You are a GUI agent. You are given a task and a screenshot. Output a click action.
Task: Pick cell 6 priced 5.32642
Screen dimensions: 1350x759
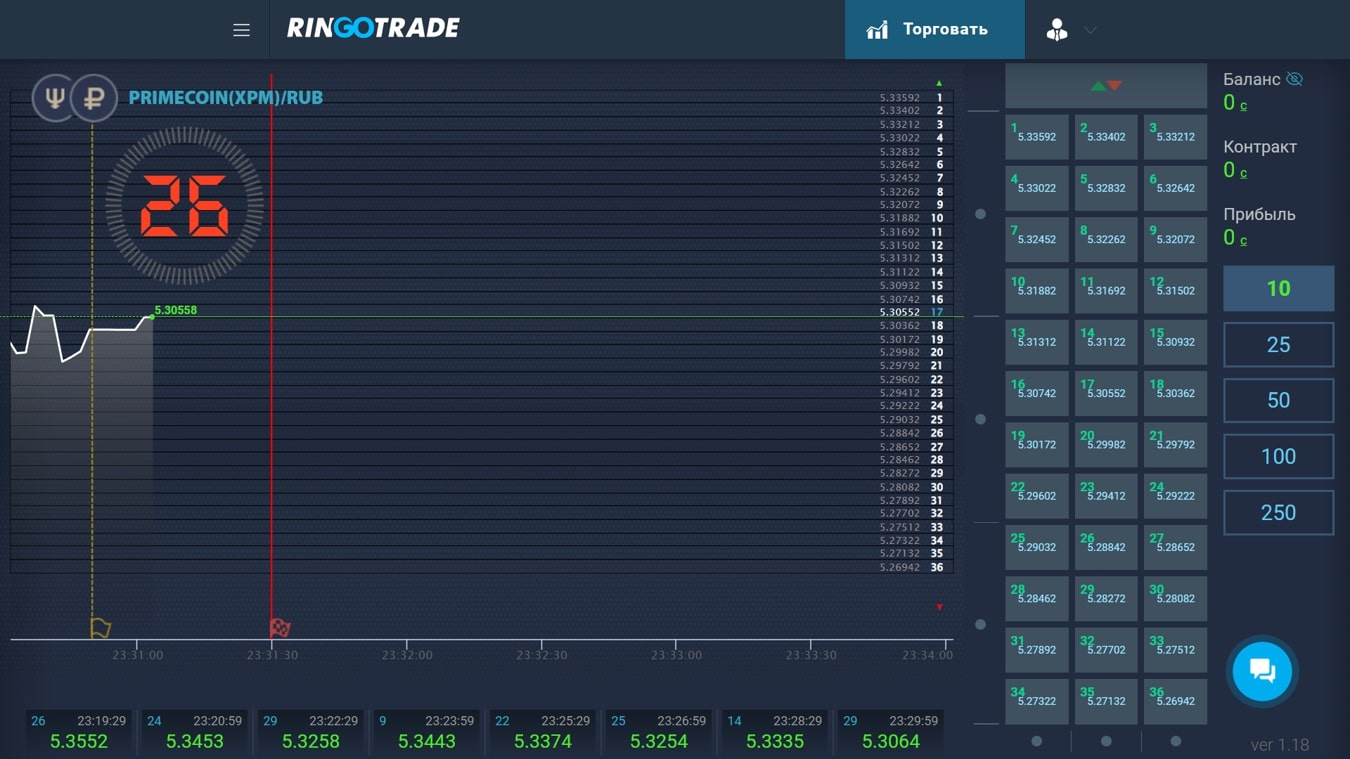tap(1175, 188)
